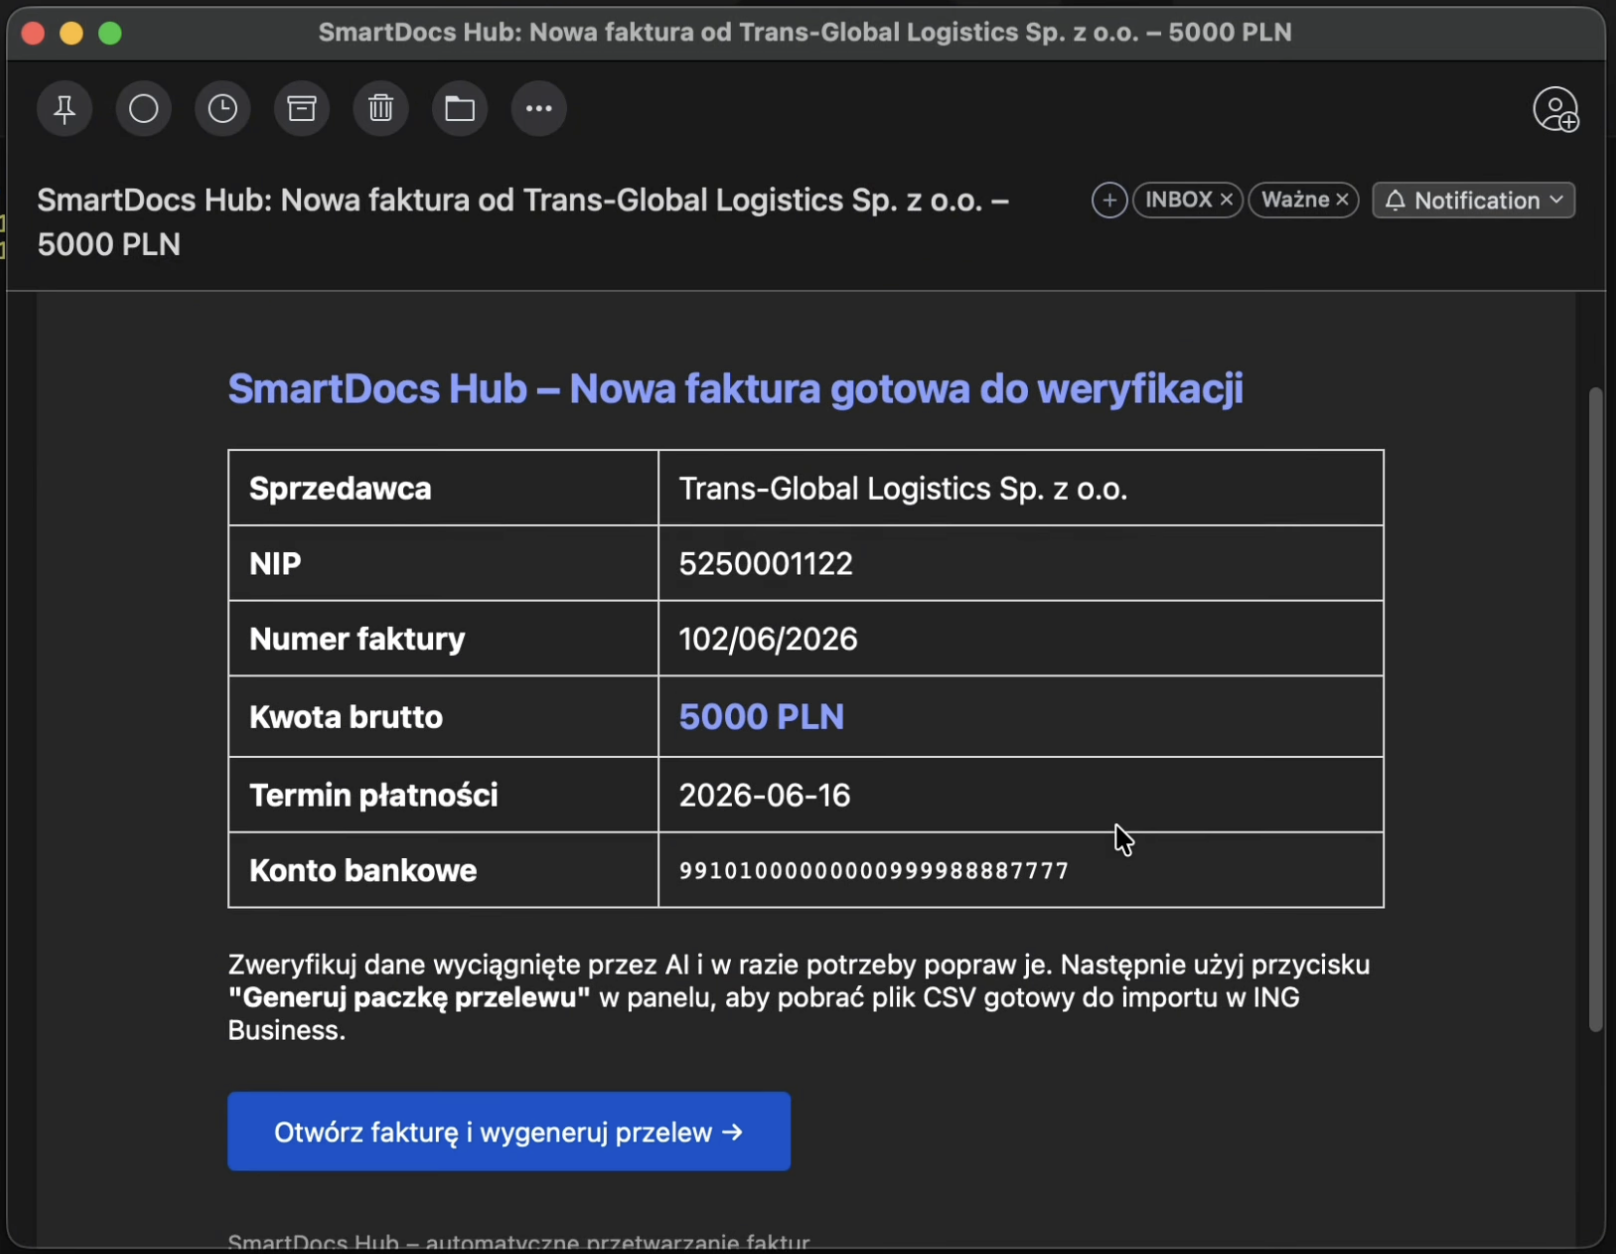Click the bold "Generuj paczkę przelewu" text
Screen dimensions: 1616x1254
409,998
